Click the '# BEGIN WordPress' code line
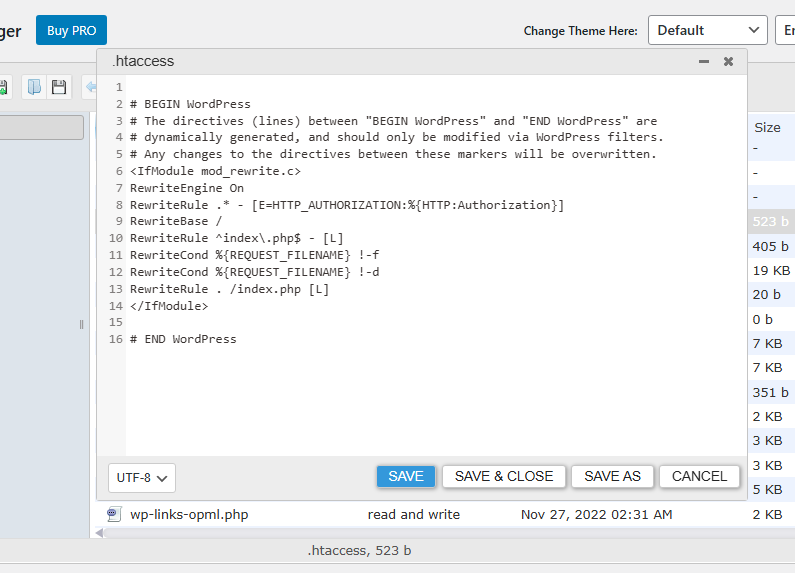 (x=190, y=104)
